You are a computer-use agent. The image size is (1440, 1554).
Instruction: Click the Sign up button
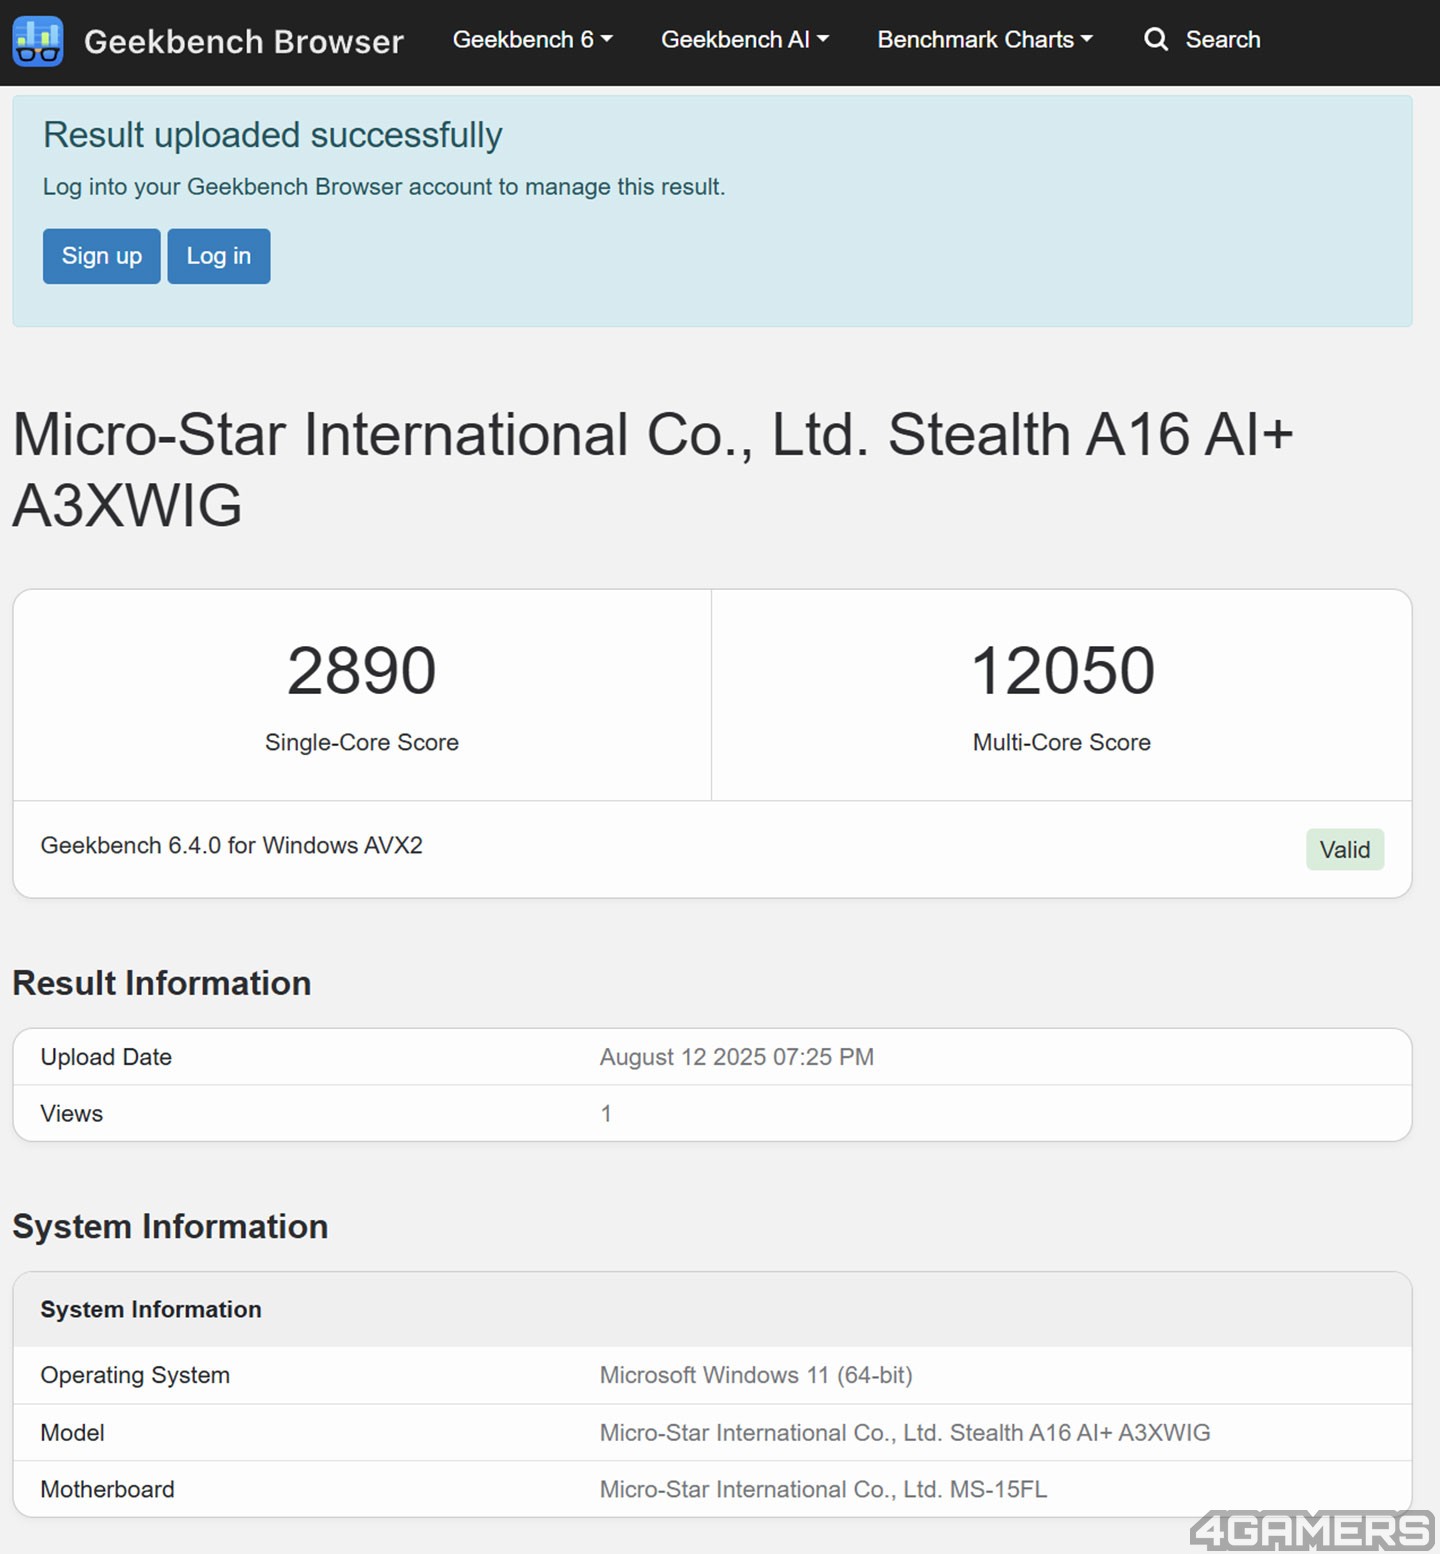point(102,256)
